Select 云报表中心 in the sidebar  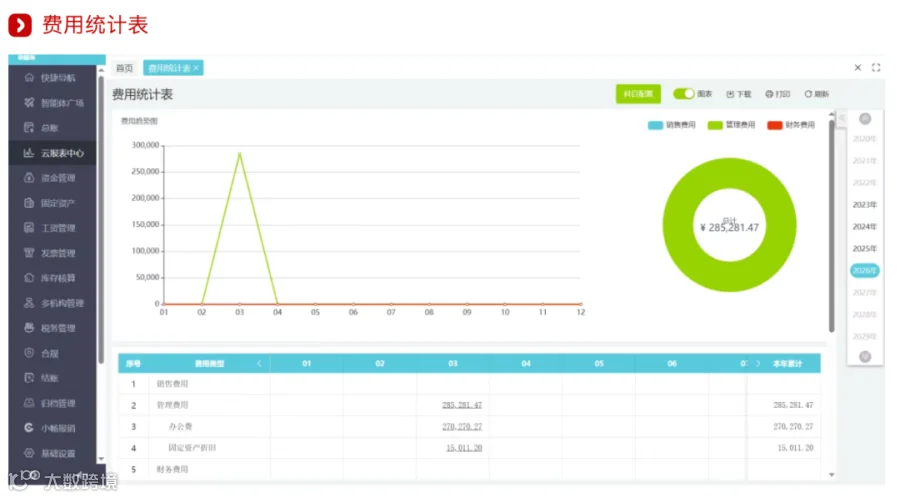(52, 153)
